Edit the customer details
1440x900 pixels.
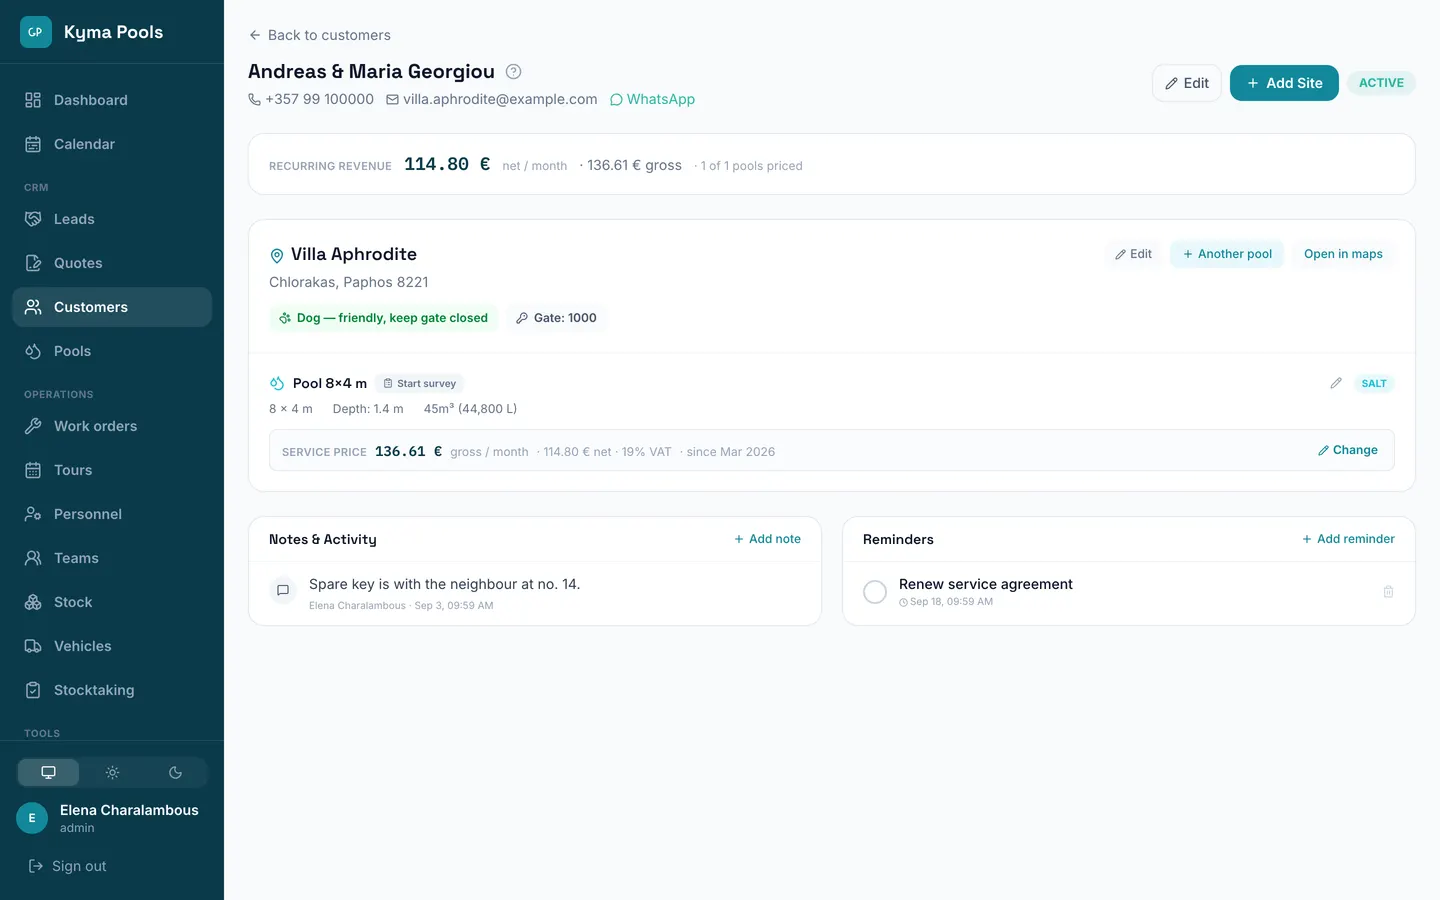[1187, 83]
